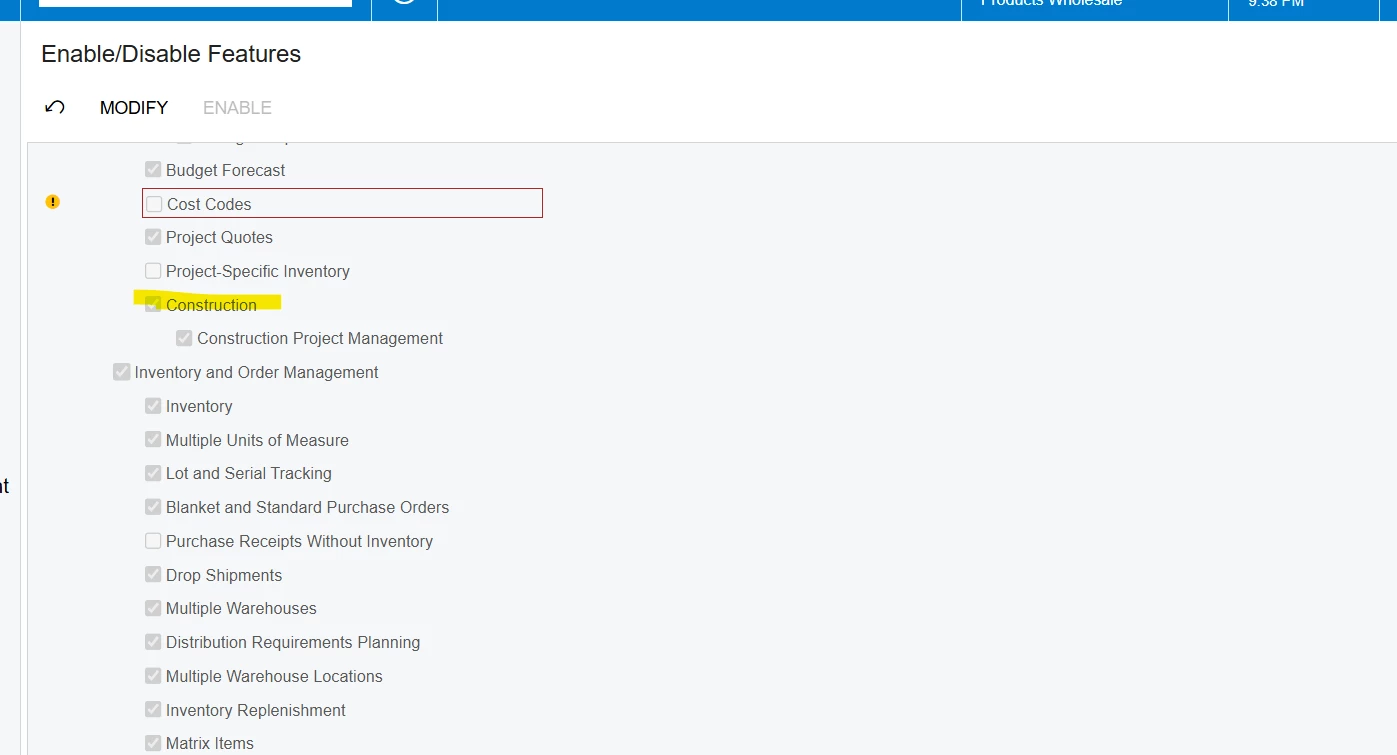Click the MODIFY button
1397x755 pixels.
click(x=133, y=107)
